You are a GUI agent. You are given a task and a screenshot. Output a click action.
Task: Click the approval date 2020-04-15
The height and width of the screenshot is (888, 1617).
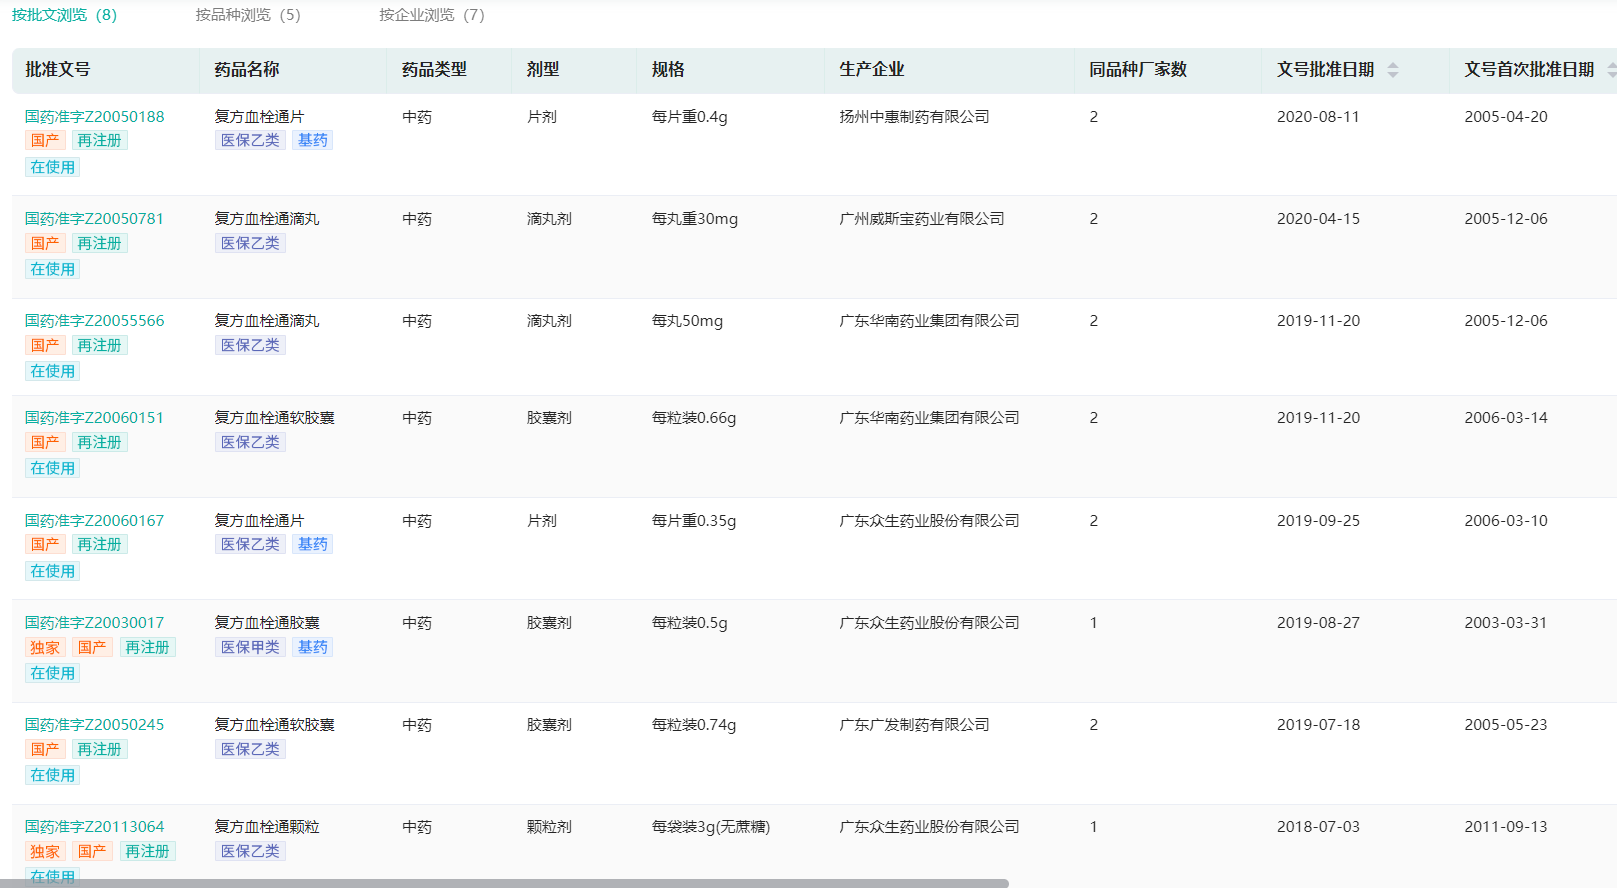(1318, 219)
